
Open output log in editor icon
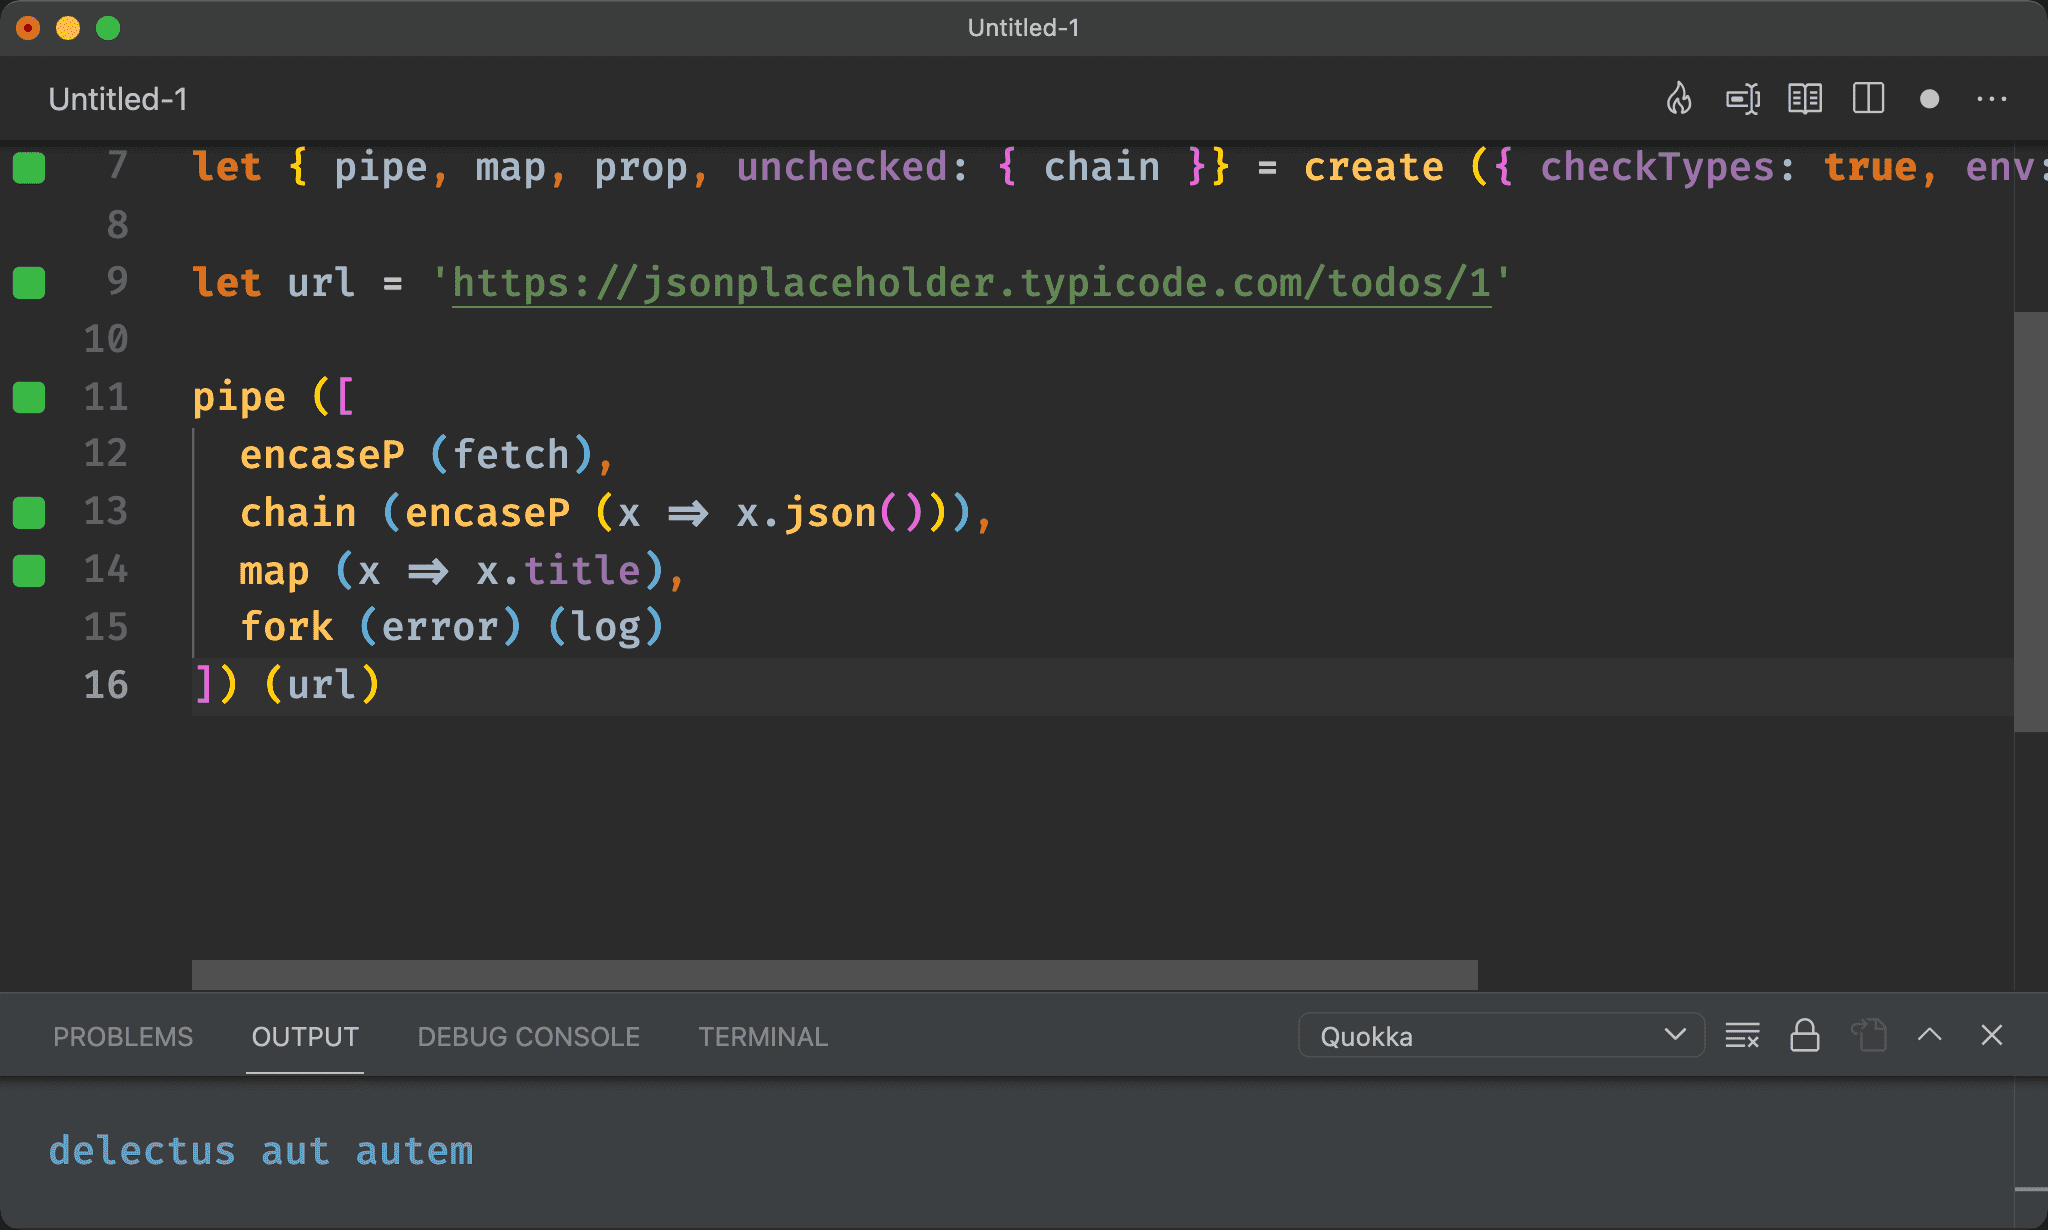1868,1035
